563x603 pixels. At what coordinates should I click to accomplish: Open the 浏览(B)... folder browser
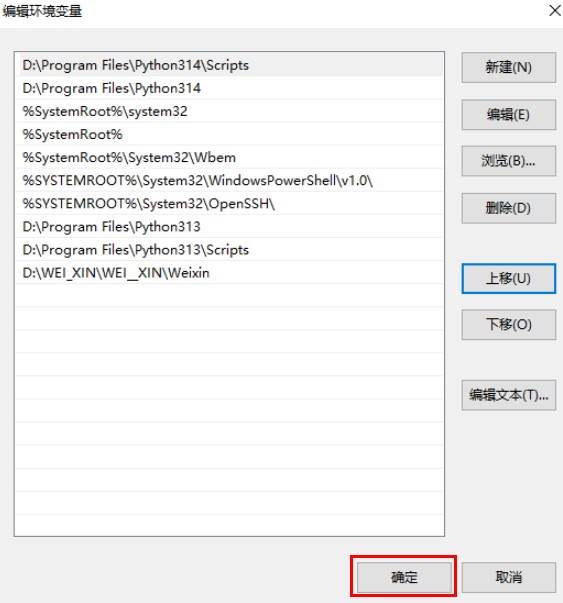pyautogui.click(x=508, y=161)
